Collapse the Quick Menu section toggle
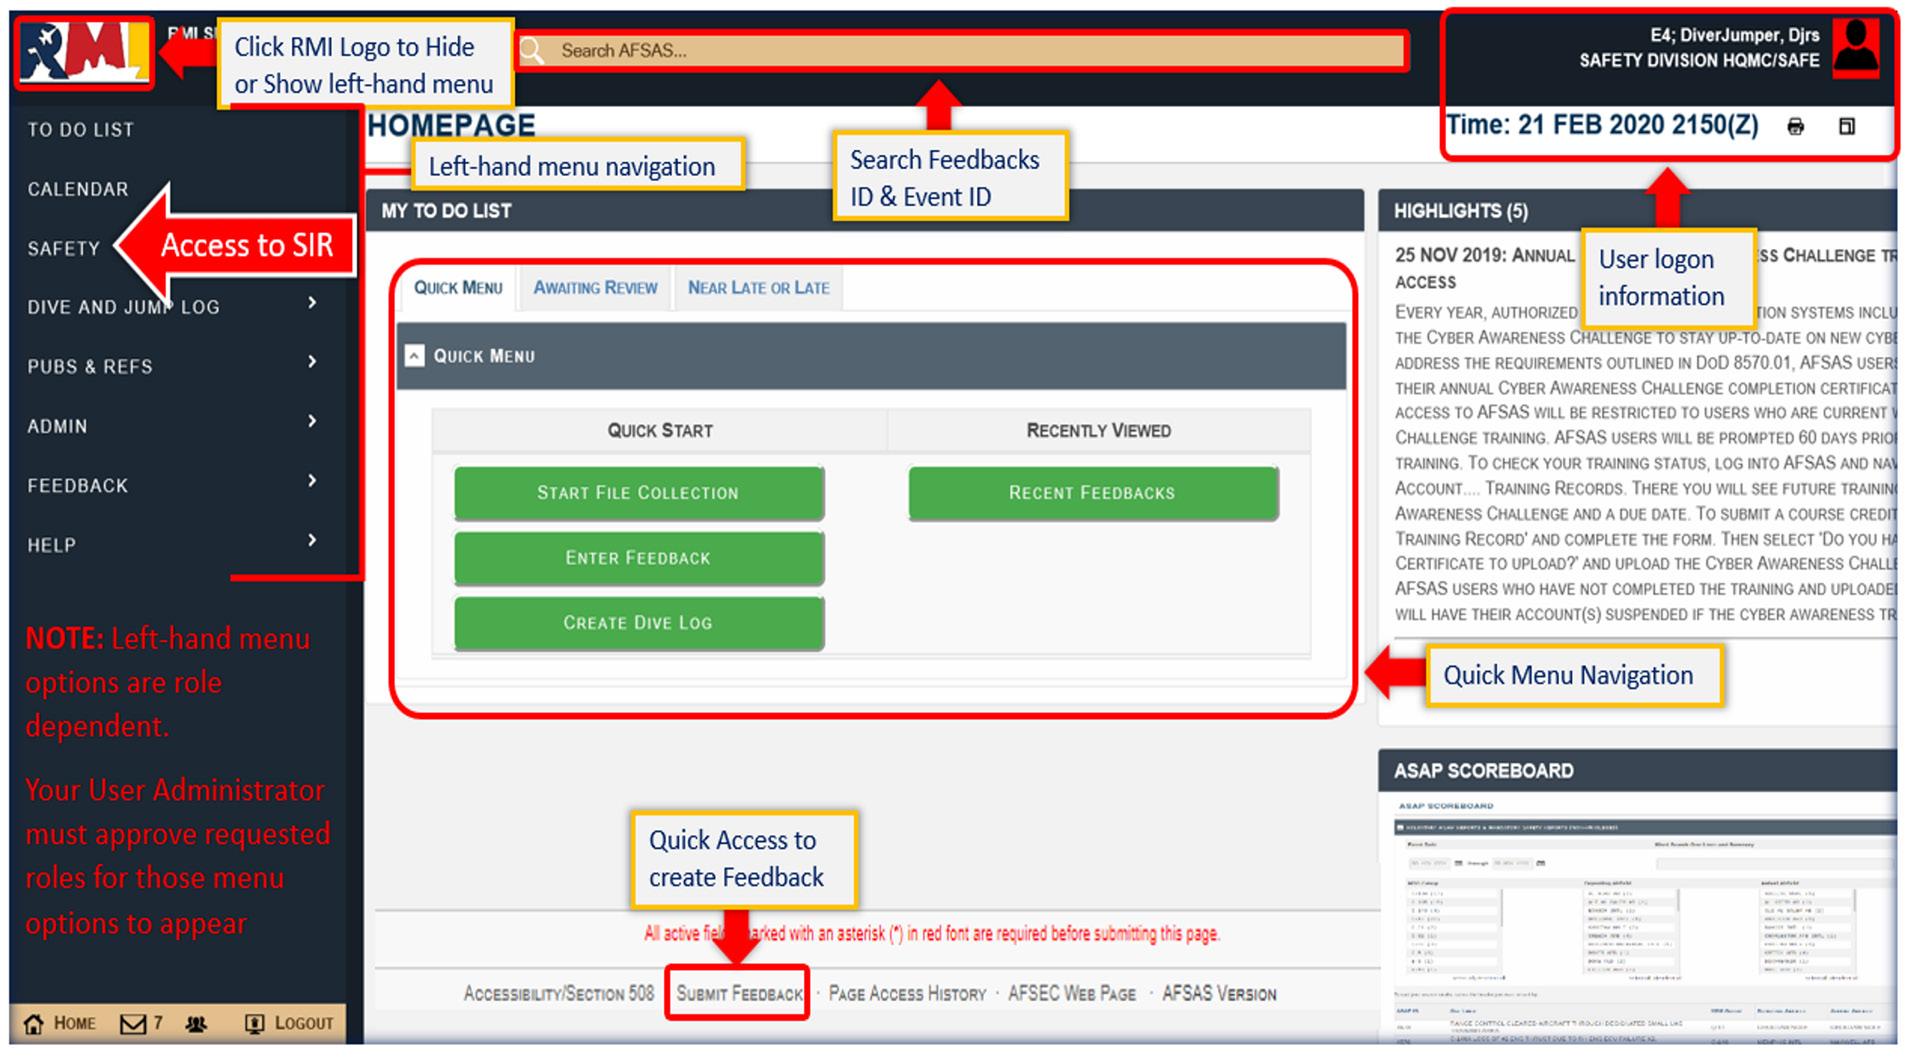1911x1061 pixels. pos(414,356)
